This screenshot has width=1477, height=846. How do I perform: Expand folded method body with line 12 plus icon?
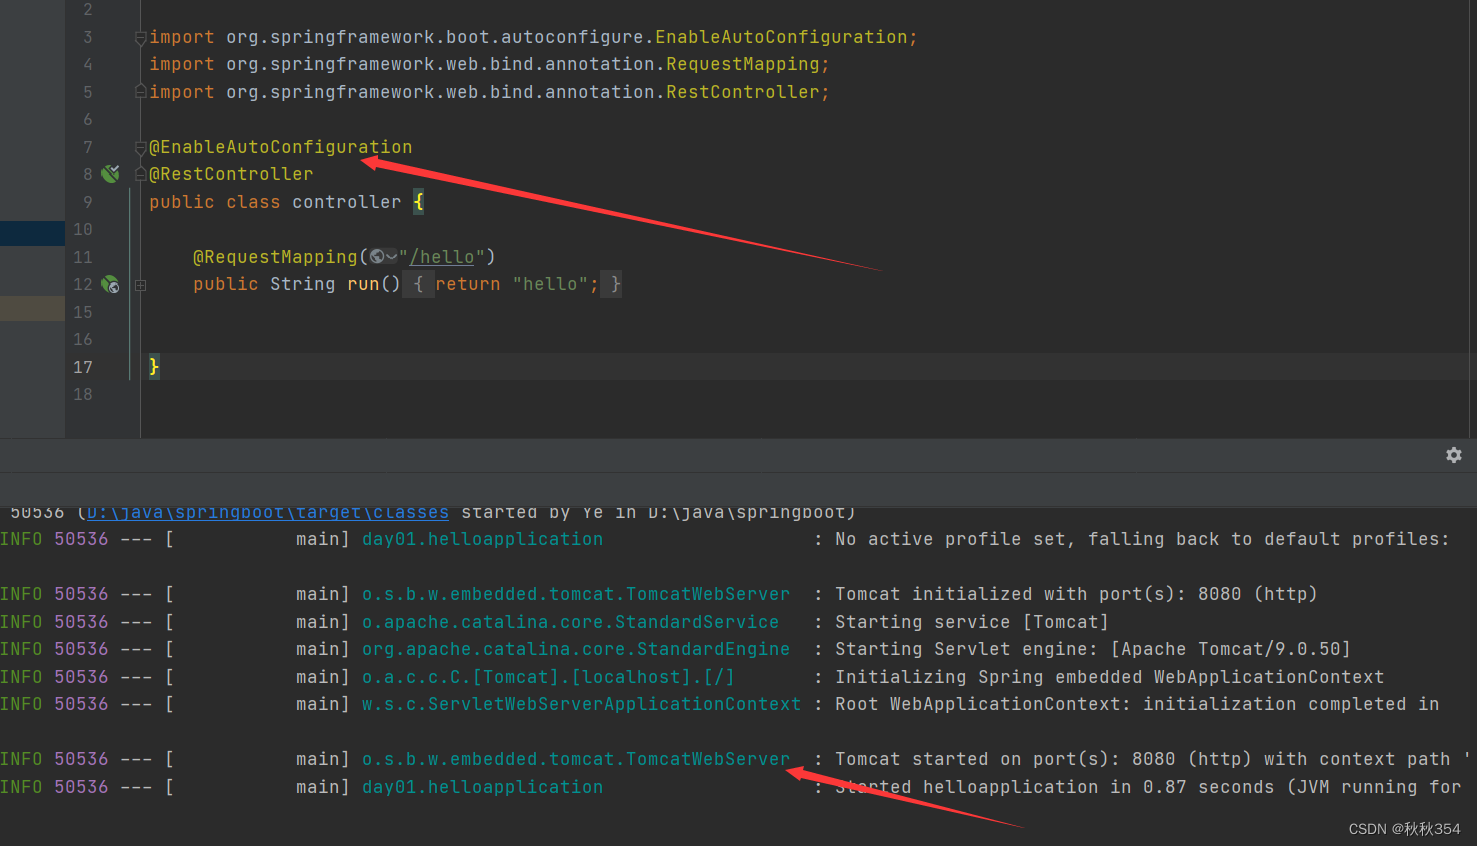click(140, 284)
